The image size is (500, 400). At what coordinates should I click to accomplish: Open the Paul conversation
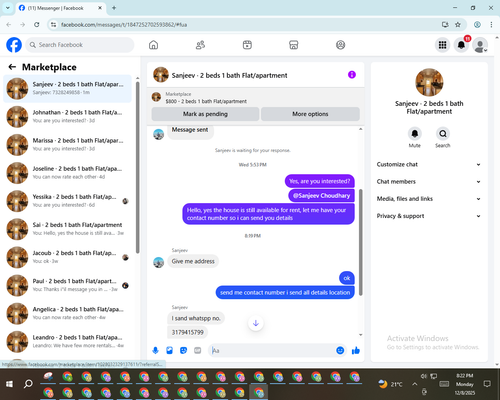(x=67, y=285)
